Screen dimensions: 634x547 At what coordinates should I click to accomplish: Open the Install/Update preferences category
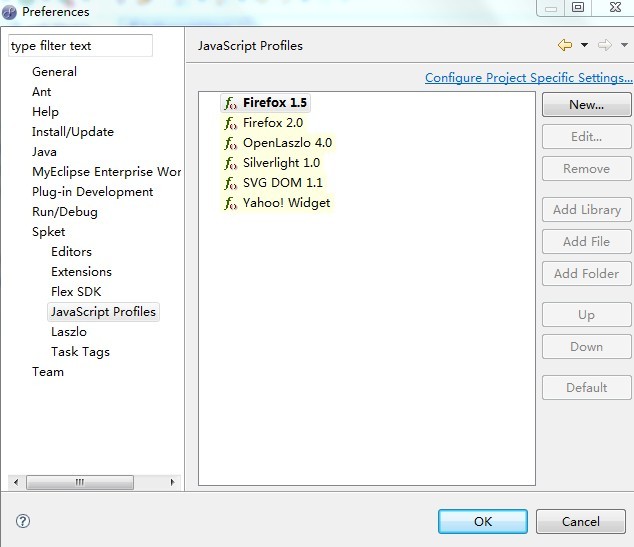pyautogui.click(x=73, y=132)
